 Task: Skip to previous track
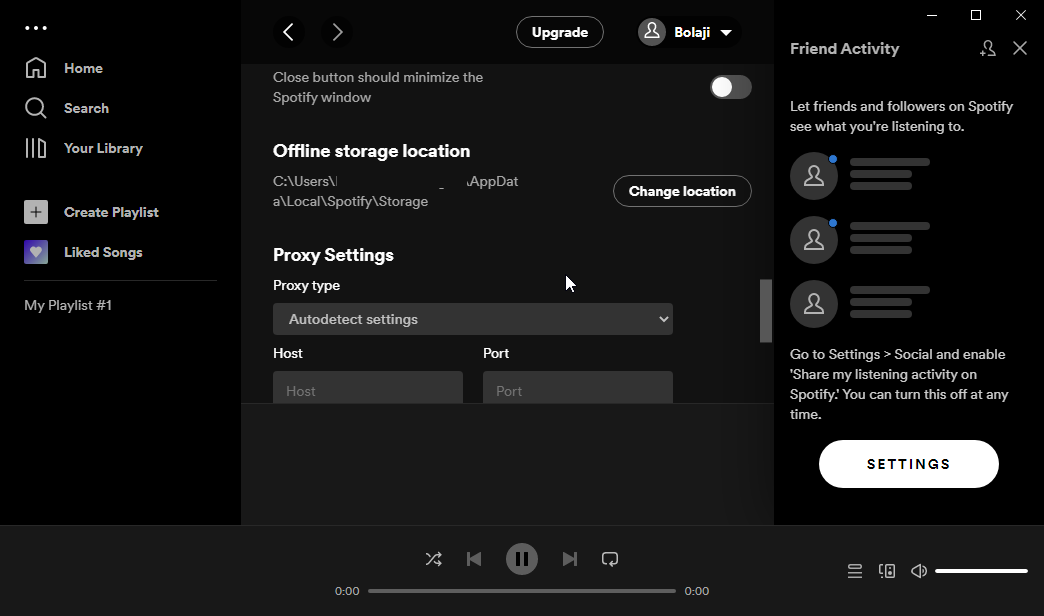click(x=474, y=559)
